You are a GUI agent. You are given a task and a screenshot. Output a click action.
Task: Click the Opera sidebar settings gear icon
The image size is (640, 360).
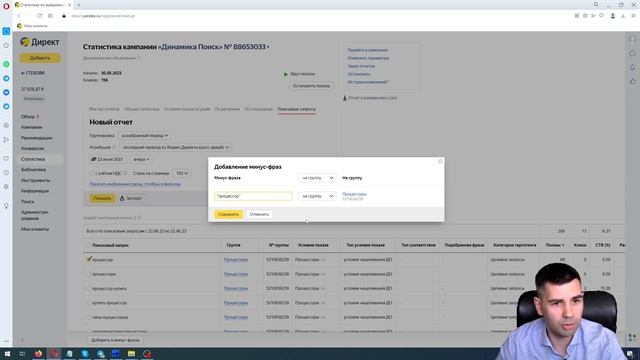pos(6,187)
